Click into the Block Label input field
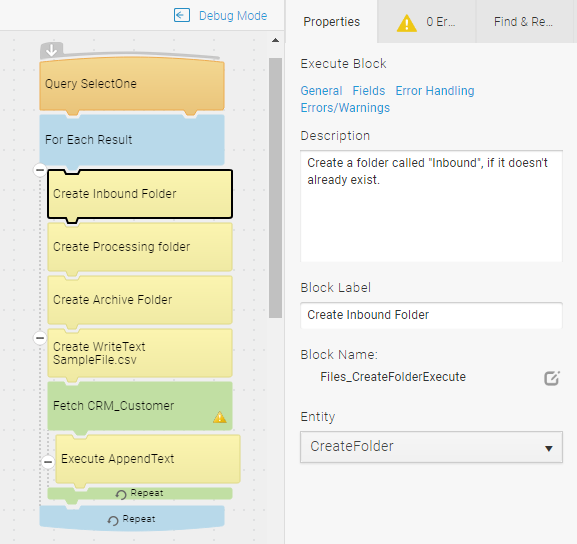This screenshot has height=544, width=577. coord(431,315)
